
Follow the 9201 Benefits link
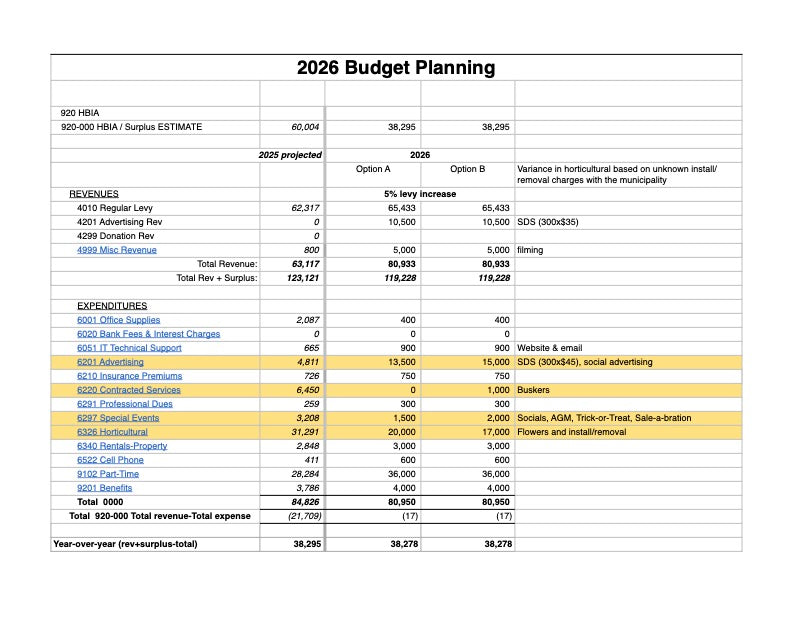[x=104, y=488]
